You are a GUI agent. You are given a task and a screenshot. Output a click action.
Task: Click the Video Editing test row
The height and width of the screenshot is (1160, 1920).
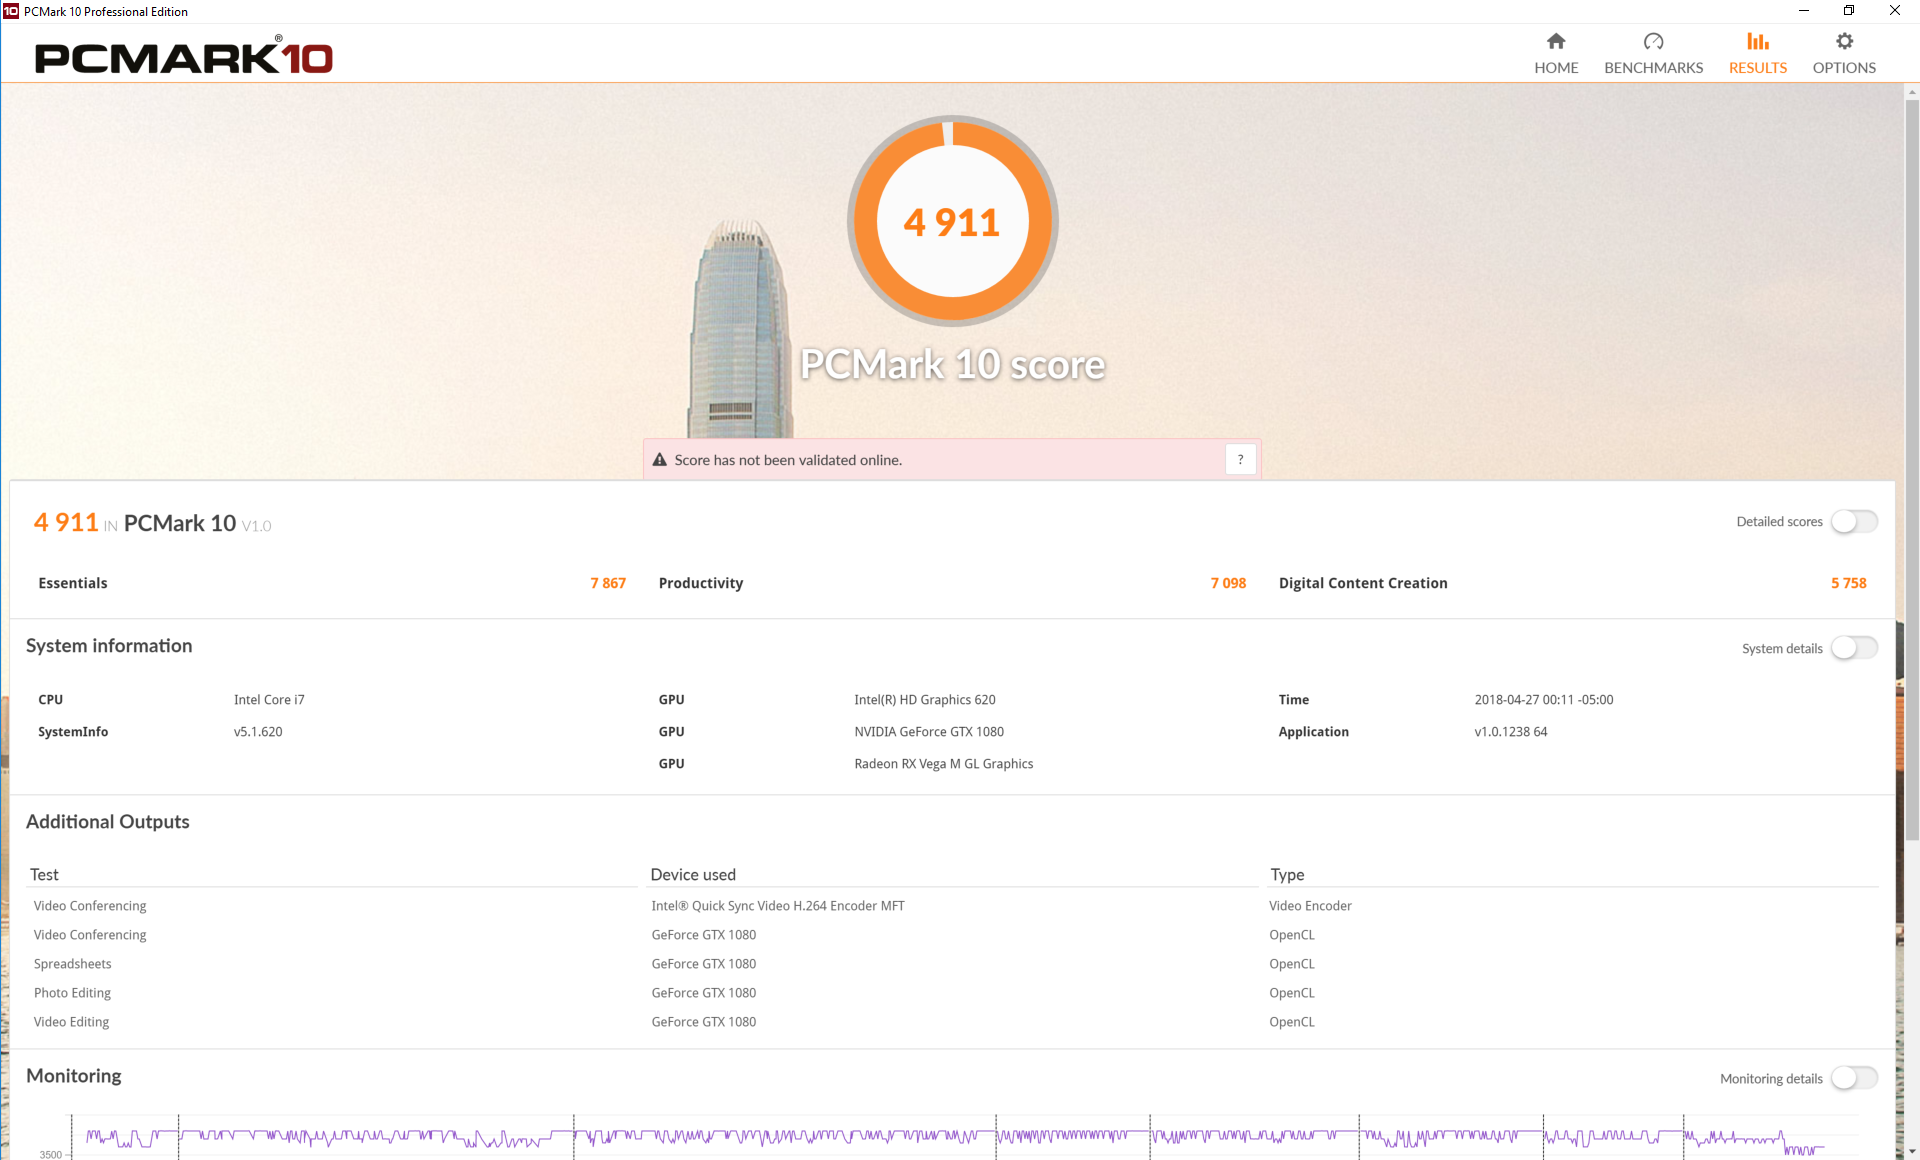pyautogui.click(x=71, y=1022)
